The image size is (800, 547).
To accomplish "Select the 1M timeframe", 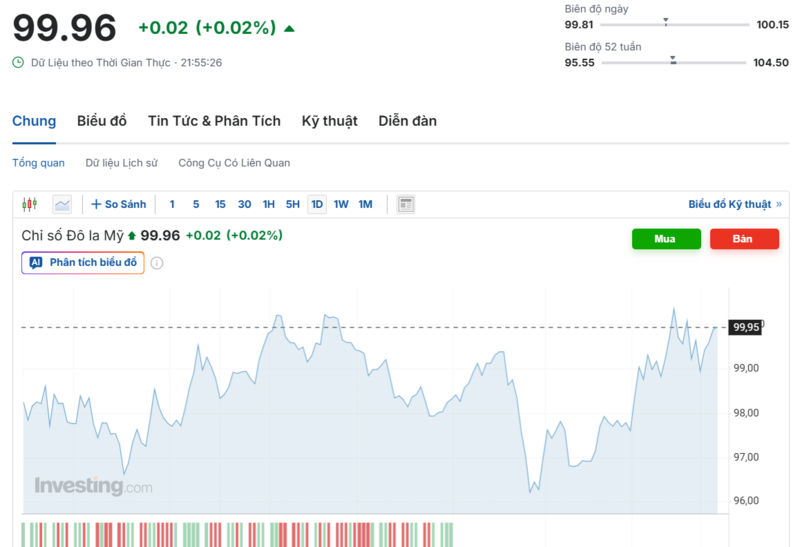I will [x=365, y=204].
